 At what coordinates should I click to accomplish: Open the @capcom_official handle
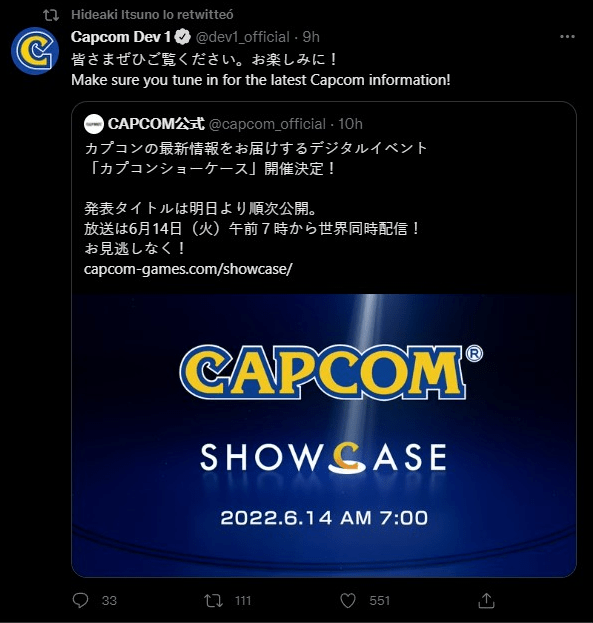pyautogui.click(x=267, y=124)
